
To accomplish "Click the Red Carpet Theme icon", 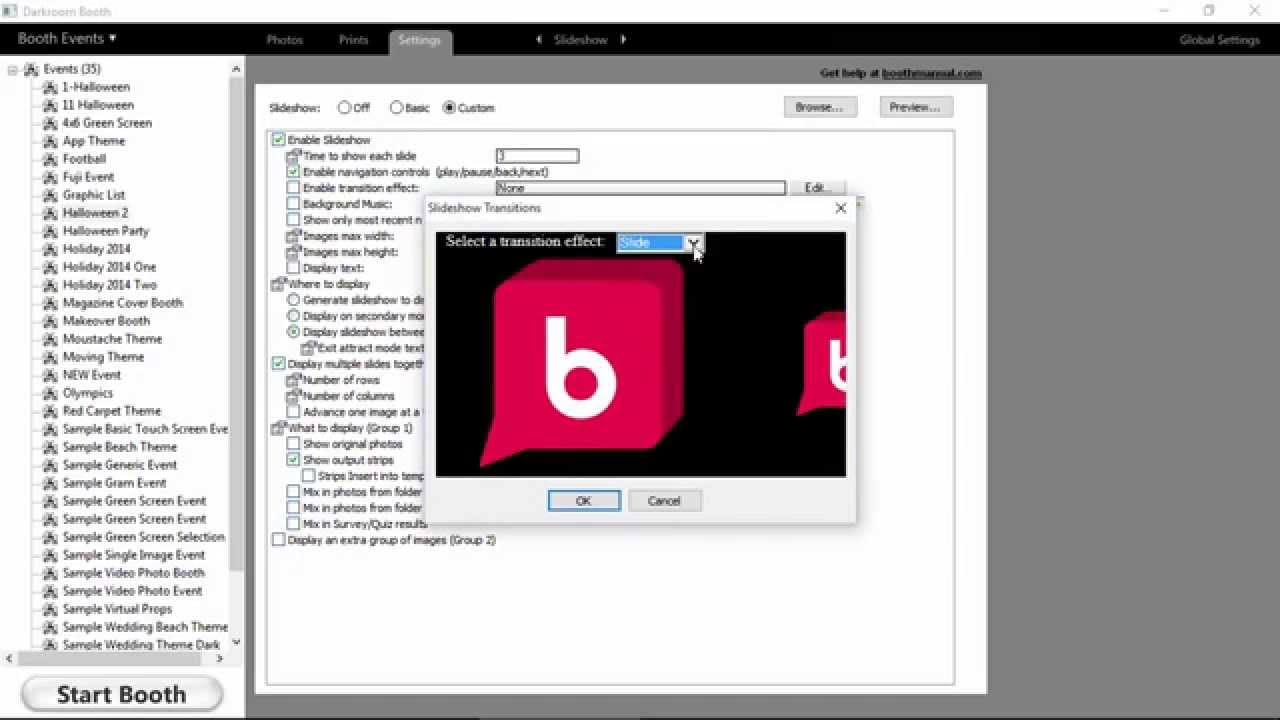I will click(50, 411).
